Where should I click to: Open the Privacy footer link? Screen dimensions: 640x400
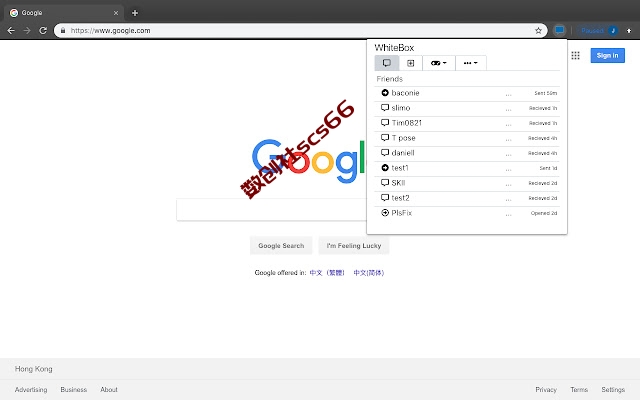(546, 390)
